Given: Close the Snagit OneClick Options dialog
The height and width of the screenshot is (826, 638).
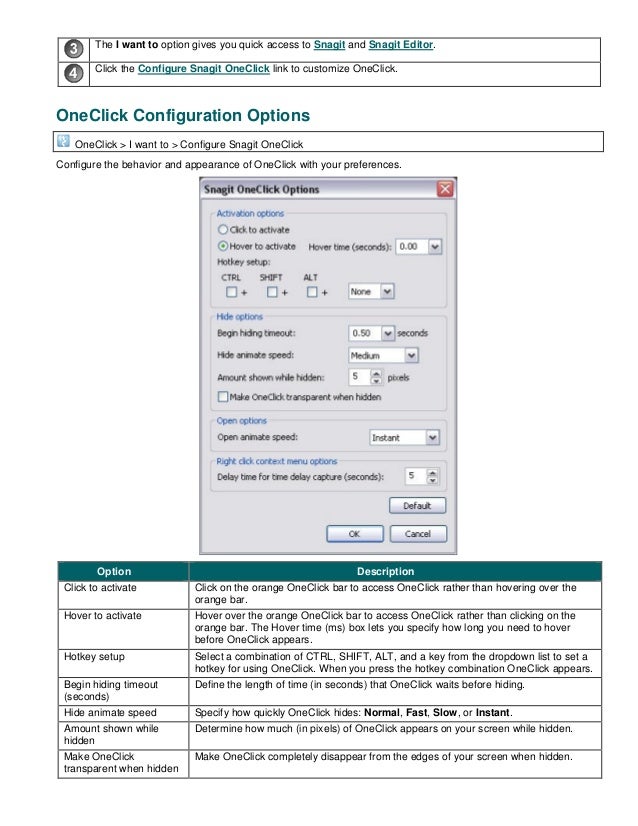Looking at the screenshot, I should point(445,189).
